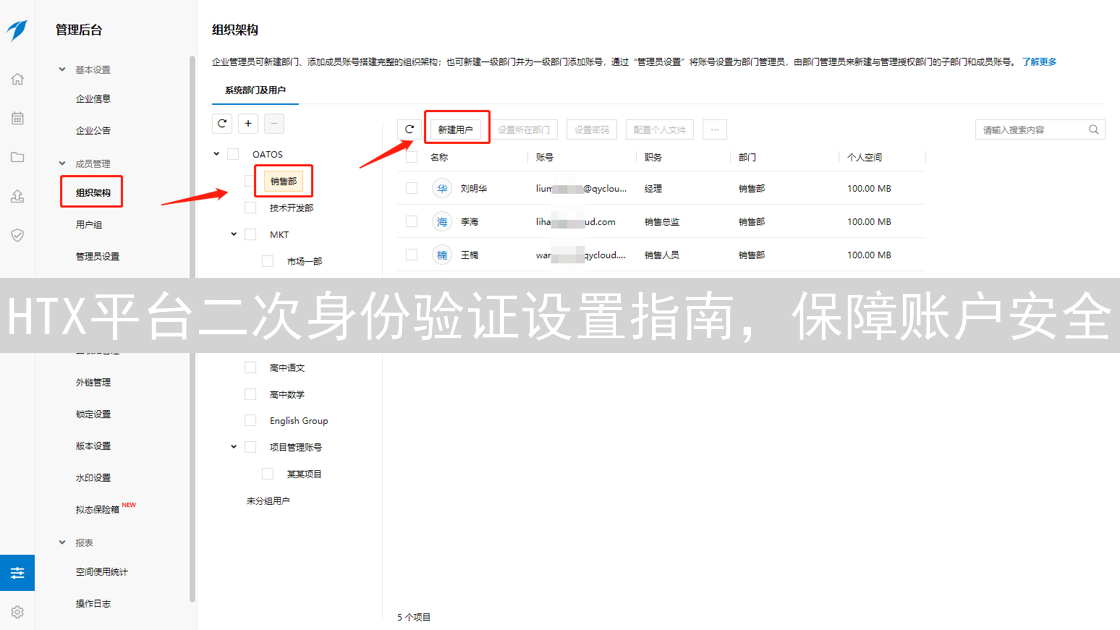This screenshot has width=1120, height=630.
Task: Open 企业公告 in the sidebar
Action: [94, 131]
